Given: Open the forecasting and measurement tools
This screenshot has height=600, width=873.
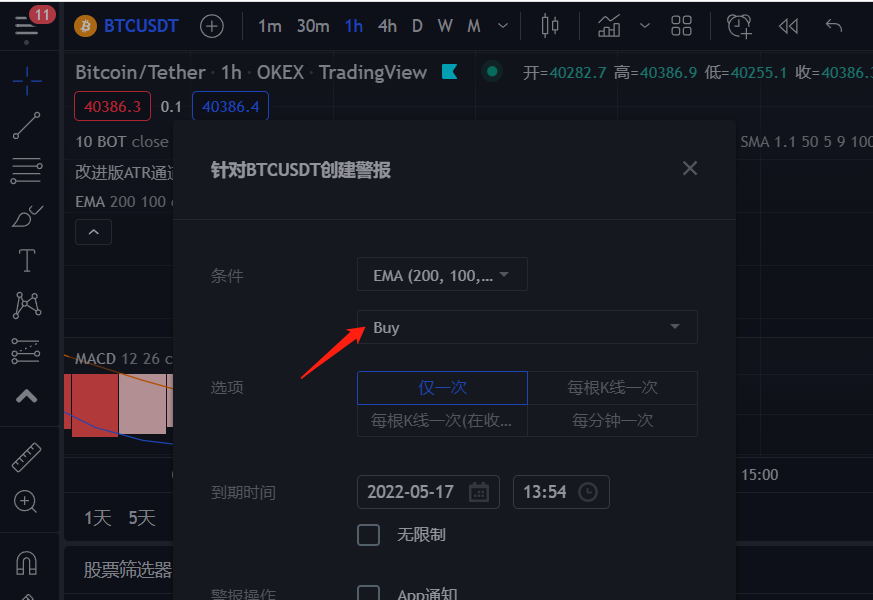Looking at the screenshot, I should coord(27,351).
